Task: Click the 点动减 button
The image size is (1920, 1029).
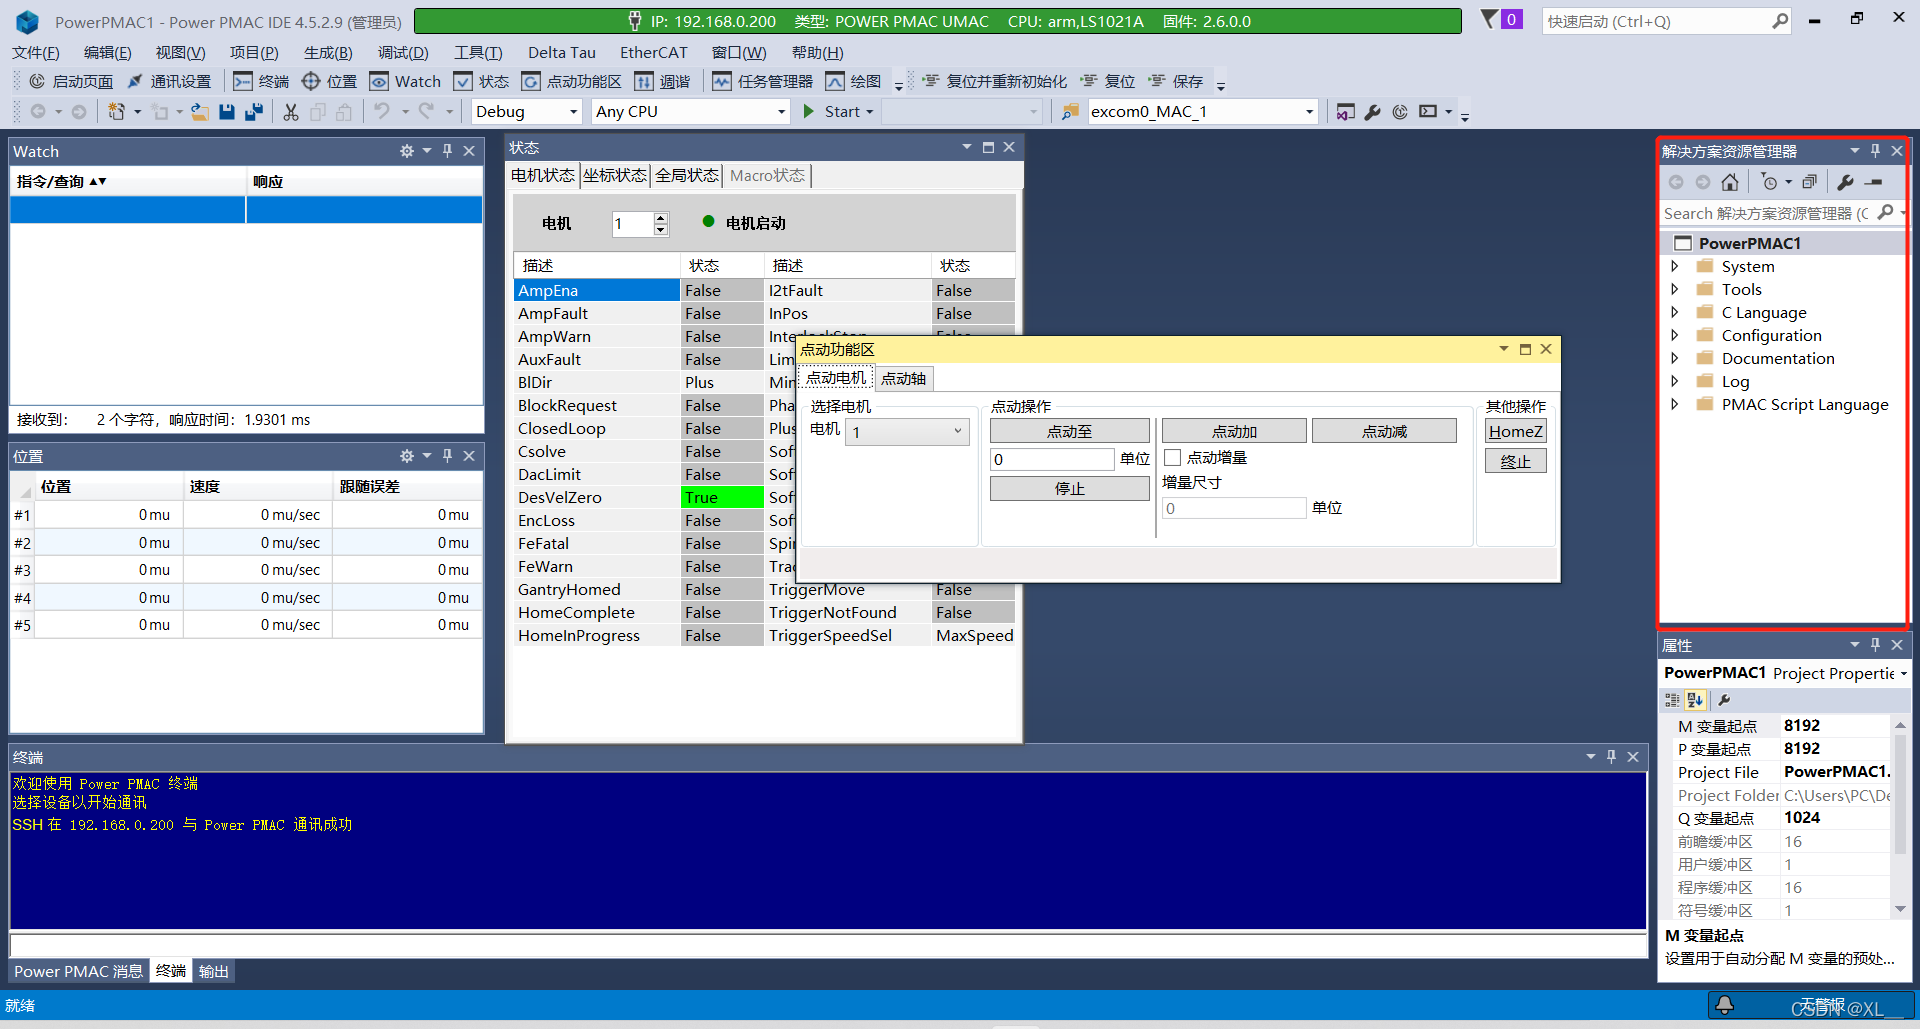Action: 1384,432
